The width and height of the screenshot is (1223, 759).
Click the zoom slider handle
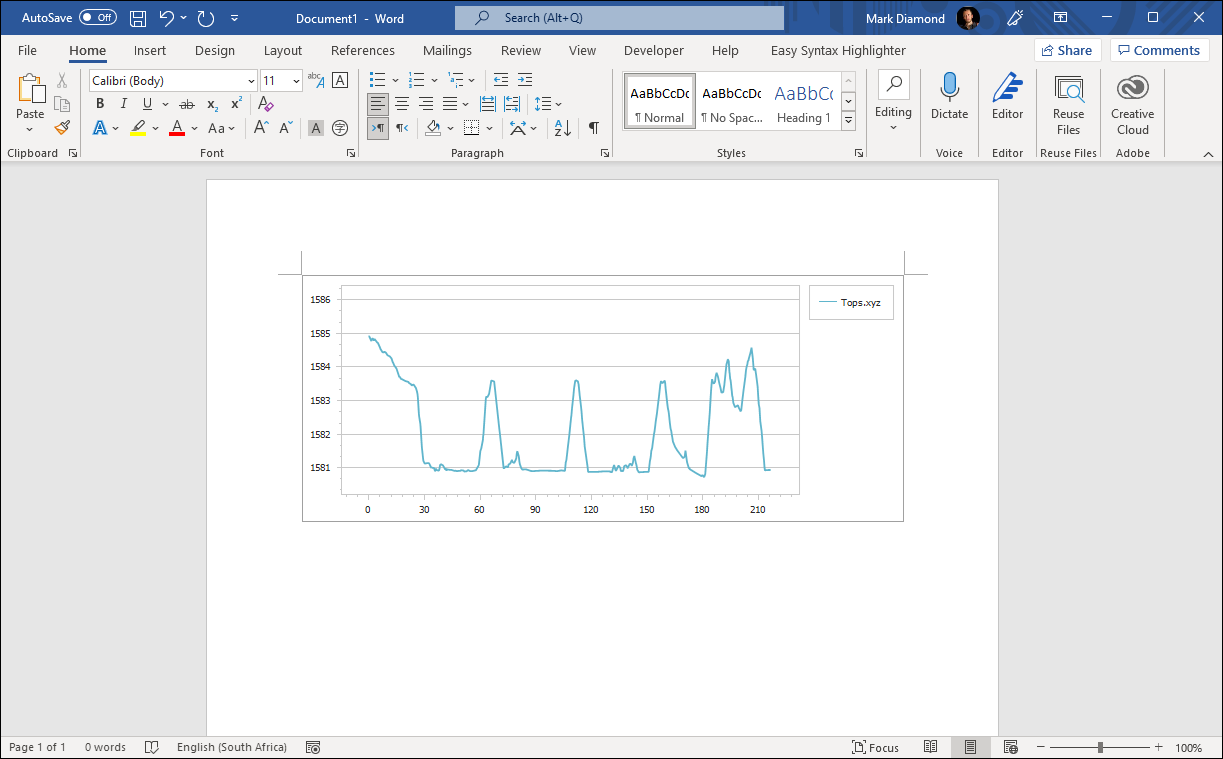pos(1100,747)
